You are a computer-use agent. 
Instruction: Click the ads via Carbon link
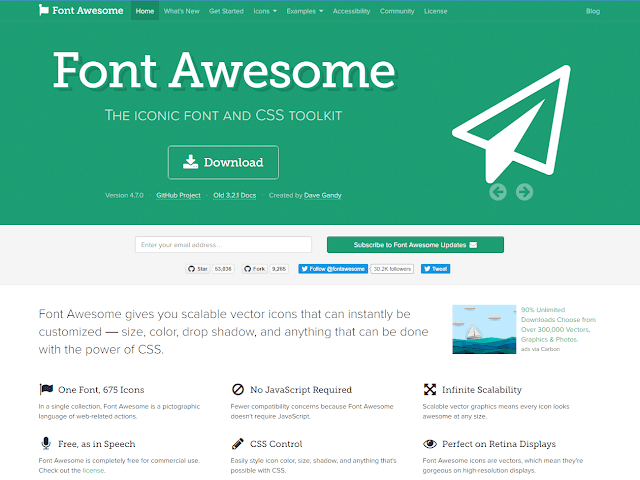540,349
